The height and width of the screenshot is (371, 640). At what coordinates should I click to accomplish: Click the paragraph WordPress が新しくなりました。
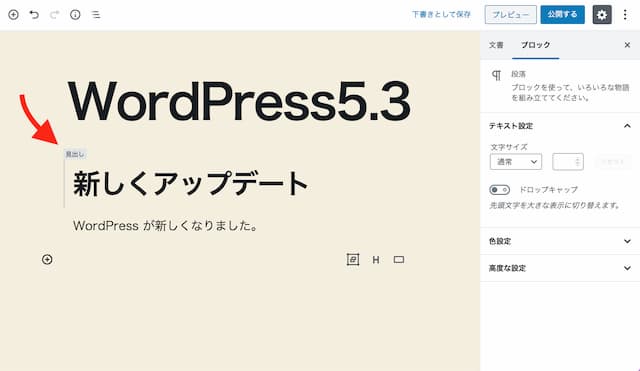(x=165, y=225)
